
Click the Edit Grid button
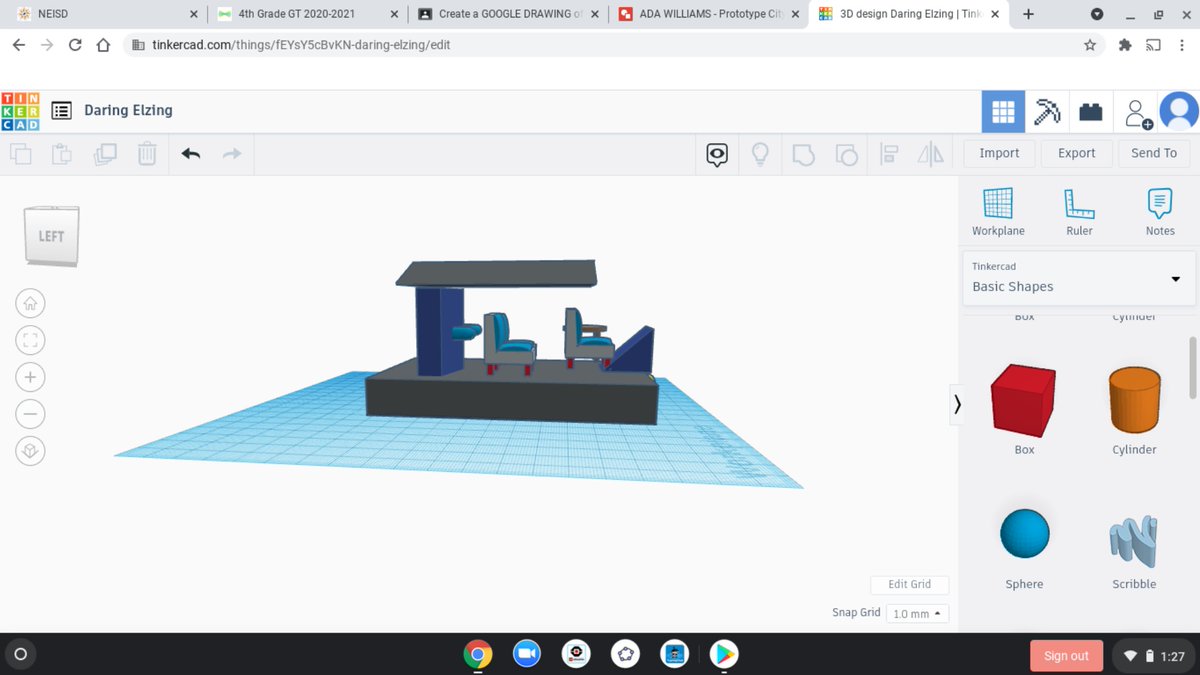[909, 584]
